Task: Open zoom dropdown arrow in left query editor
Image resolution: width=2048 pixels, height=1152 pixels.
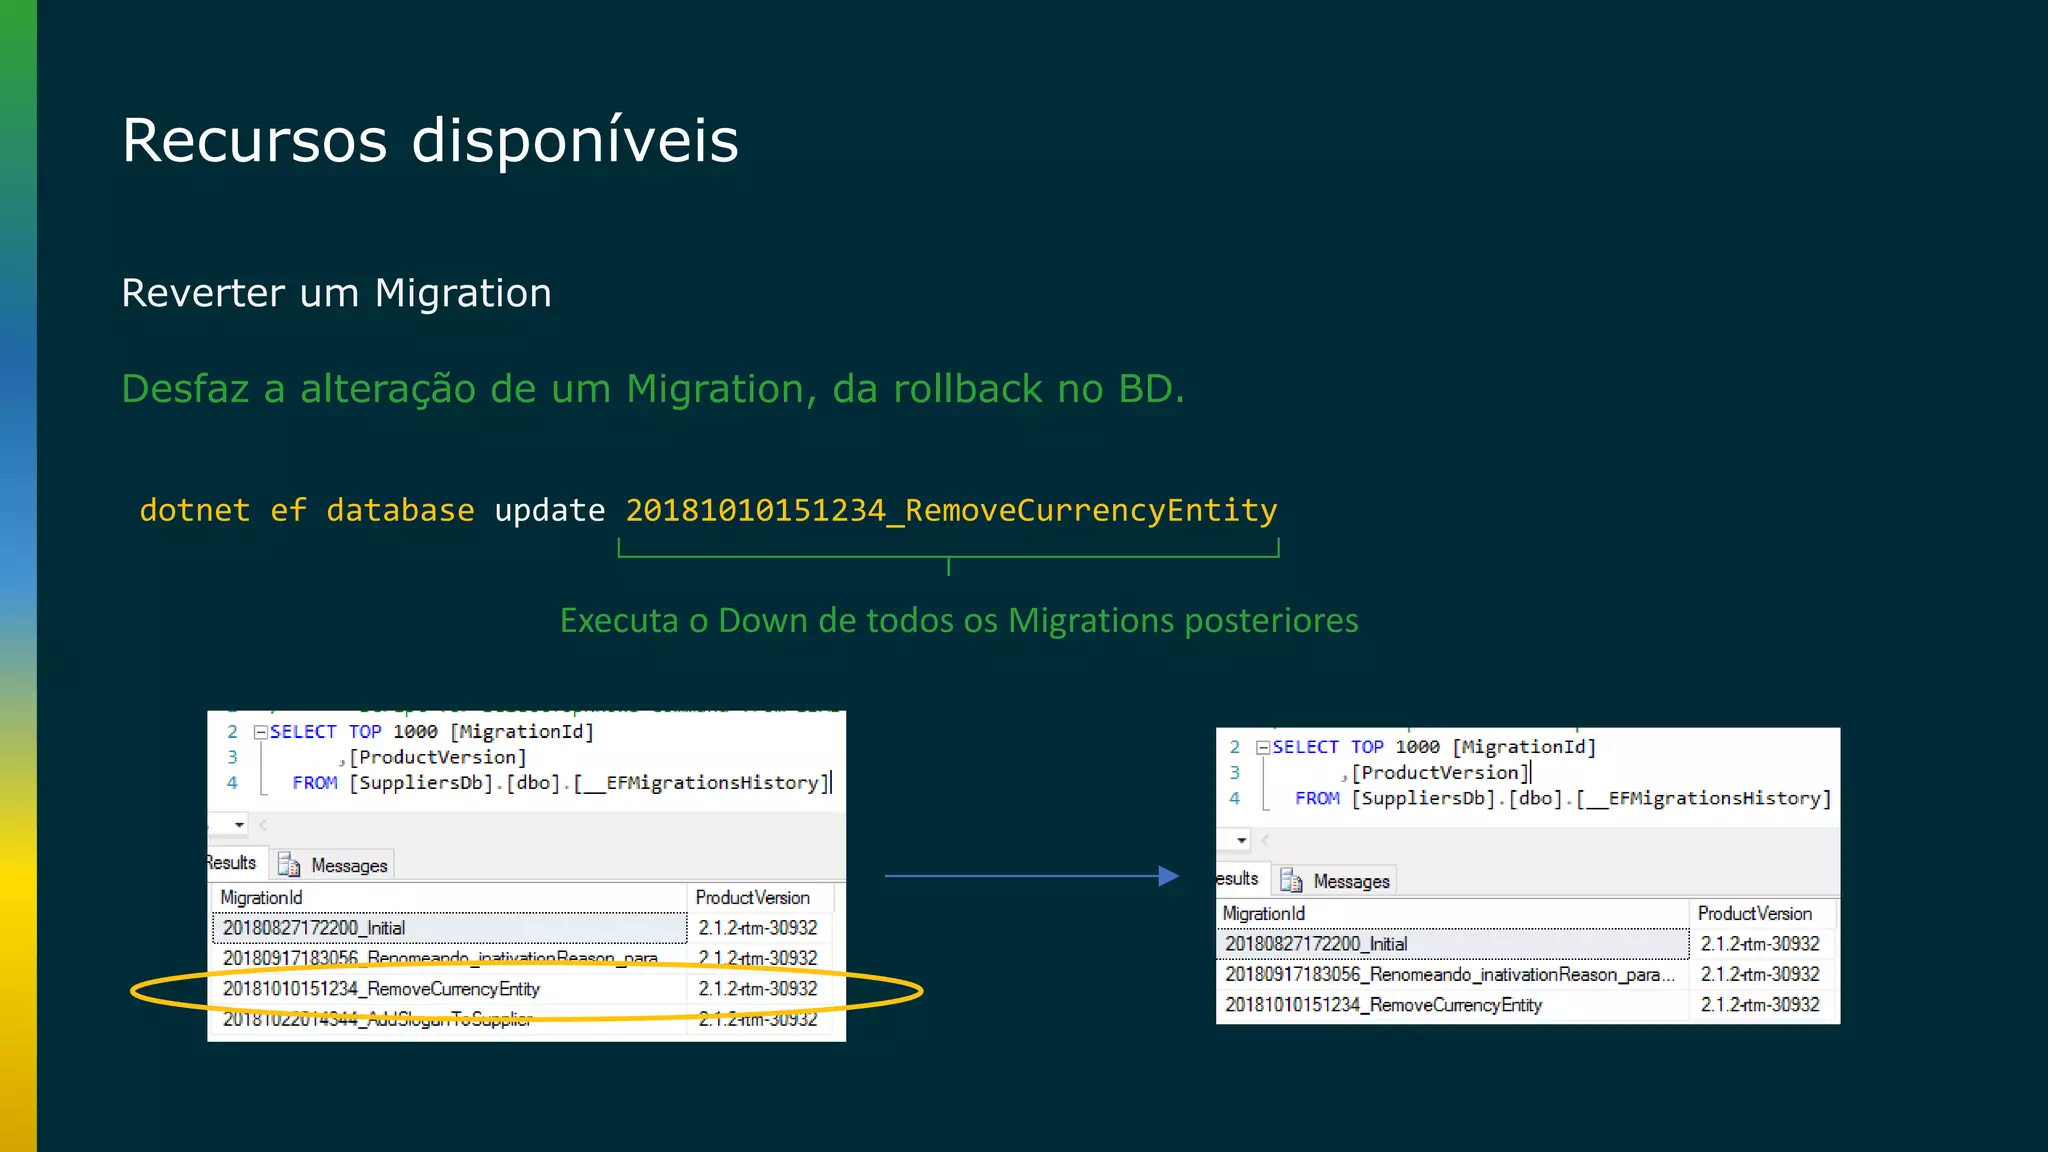Action: coord(239,825)
